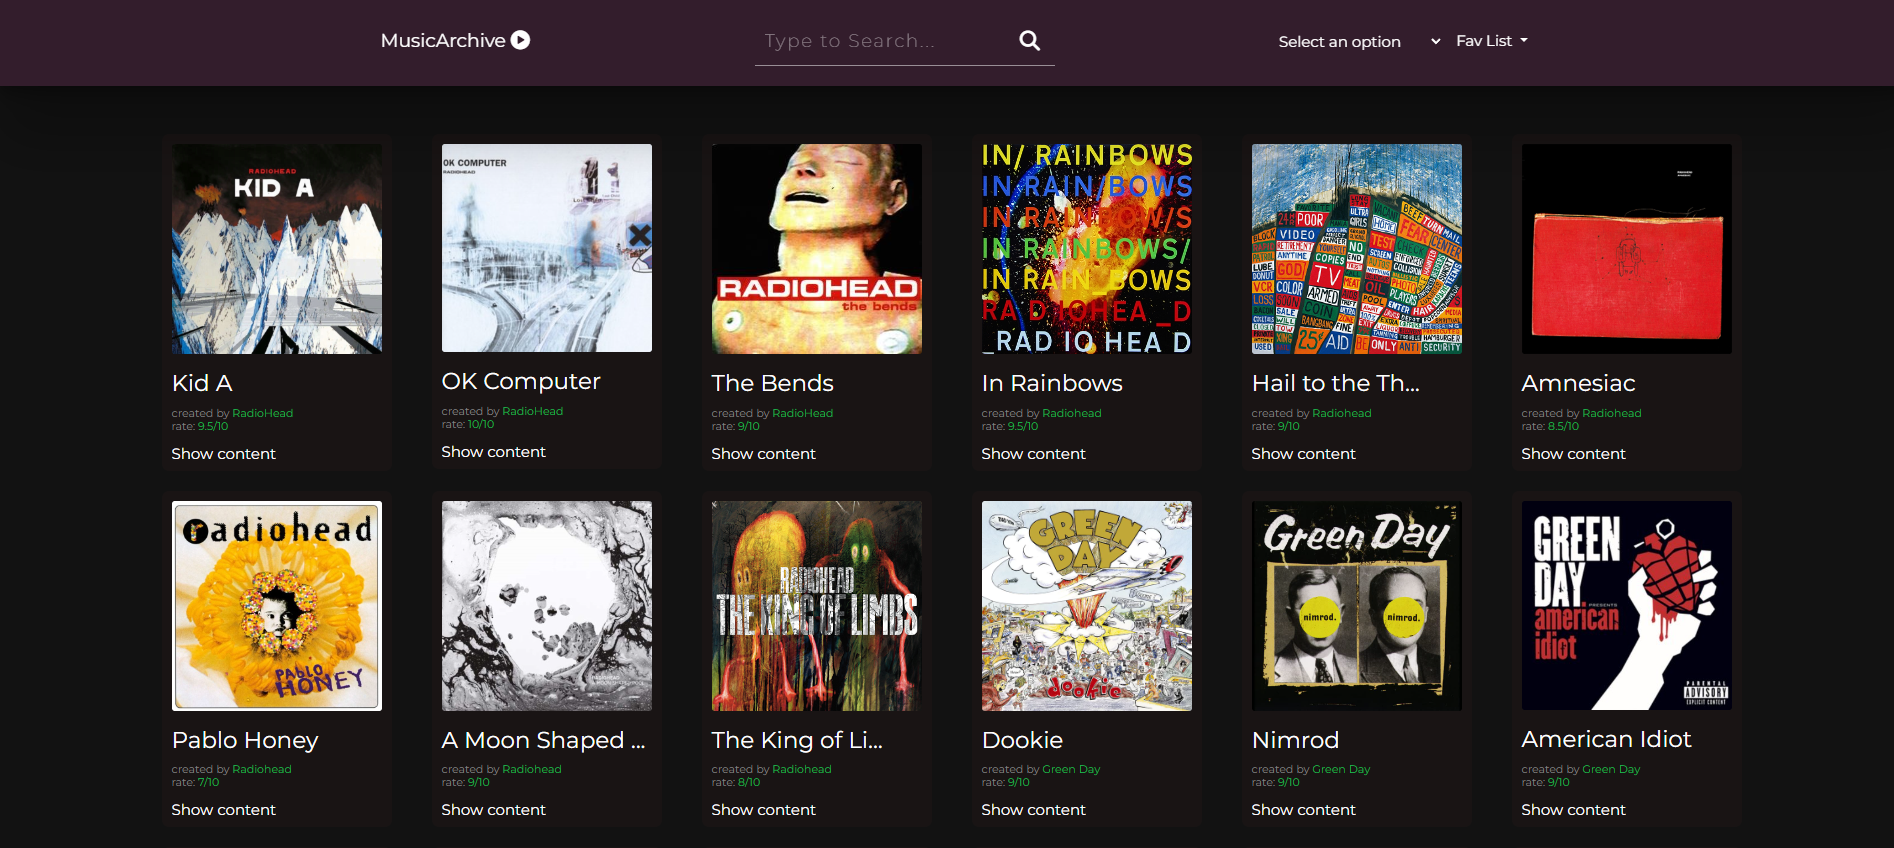Click Radiohead artist link under Amnesiac

coord(1612,413)
